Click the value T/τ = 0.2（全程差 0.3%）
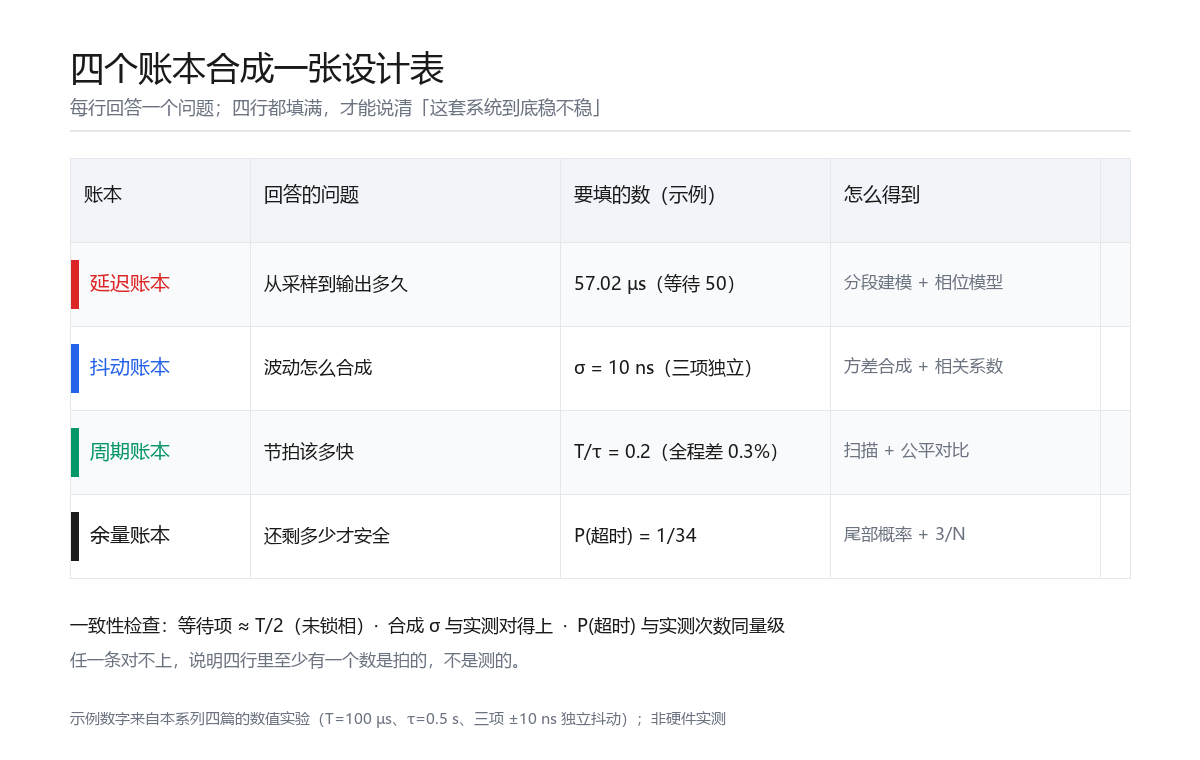 click(x=676, y=452)
